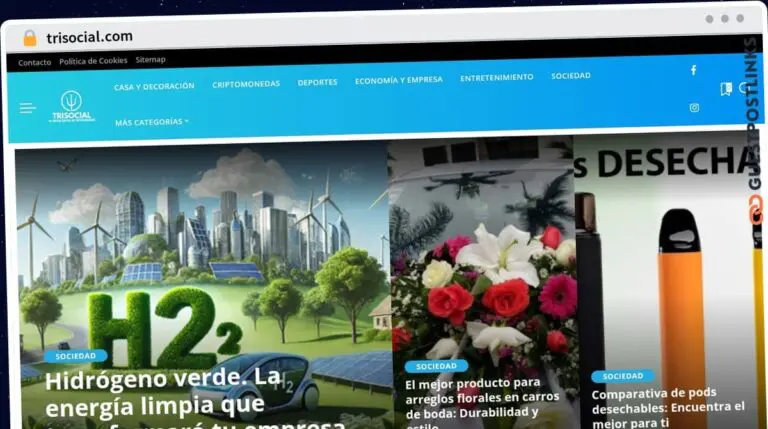The height and width of the screenshot is (429, 768).
Task: Open the Política de Cookies link
Action: coord(93,61)
